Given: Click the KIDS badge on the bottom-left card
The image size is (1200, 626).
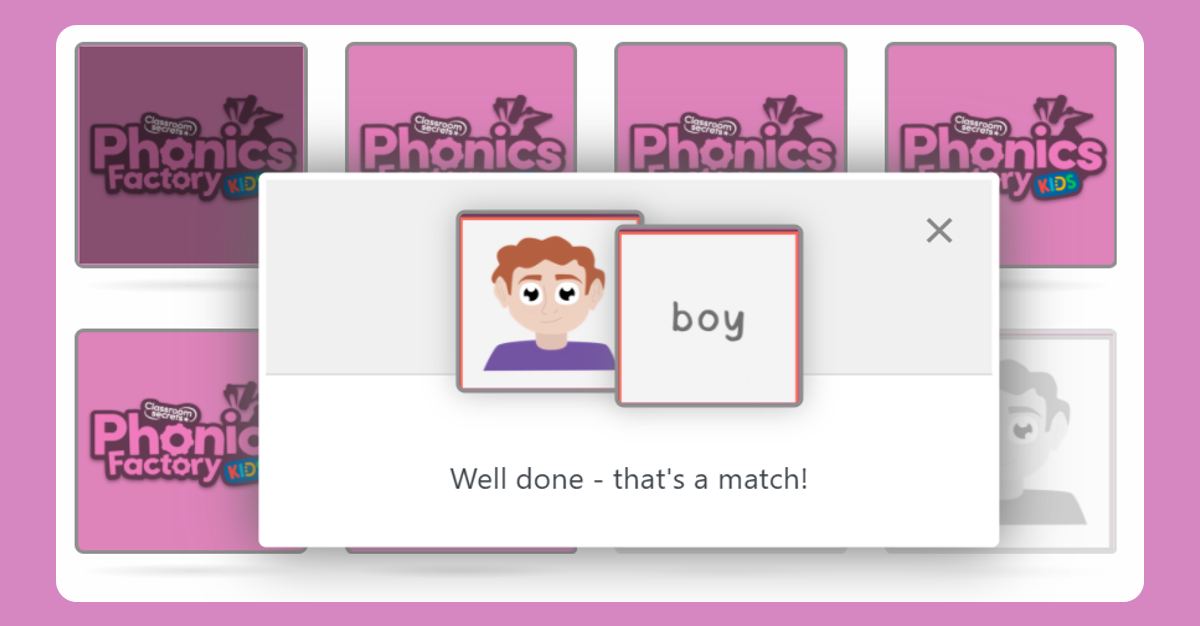Looking at the screenshot, I should click(x=240, y=468).
